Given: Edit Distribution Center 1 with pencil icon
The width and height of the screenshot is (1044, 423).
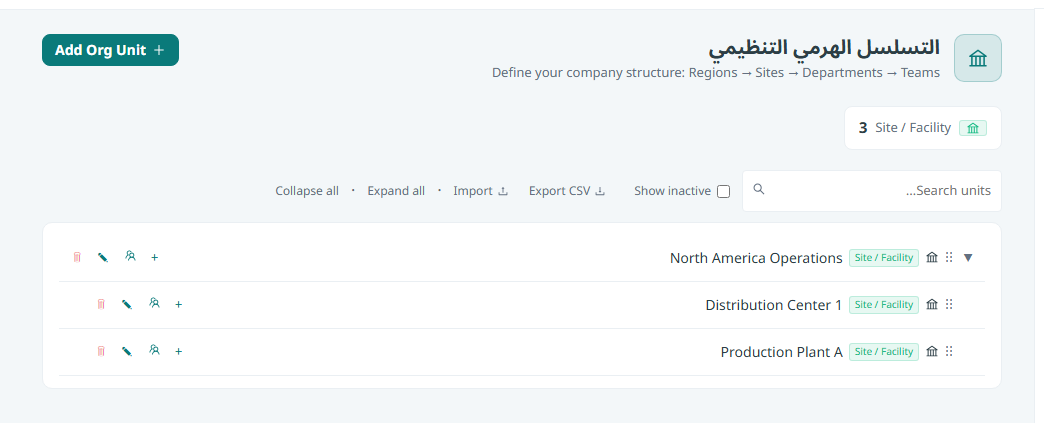Looking at the screenshot, I should [x=127, y=304].
